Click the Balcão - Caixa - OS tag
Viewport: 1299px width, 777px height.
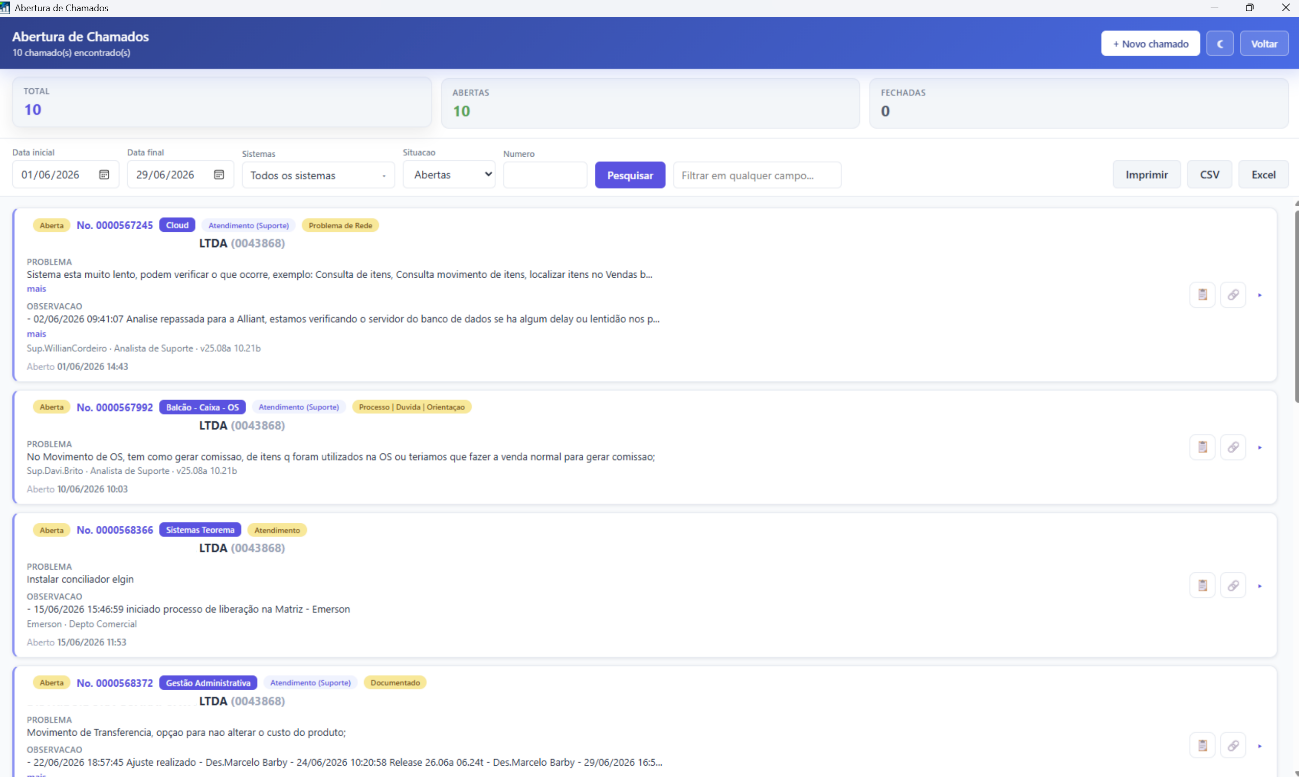202,407
